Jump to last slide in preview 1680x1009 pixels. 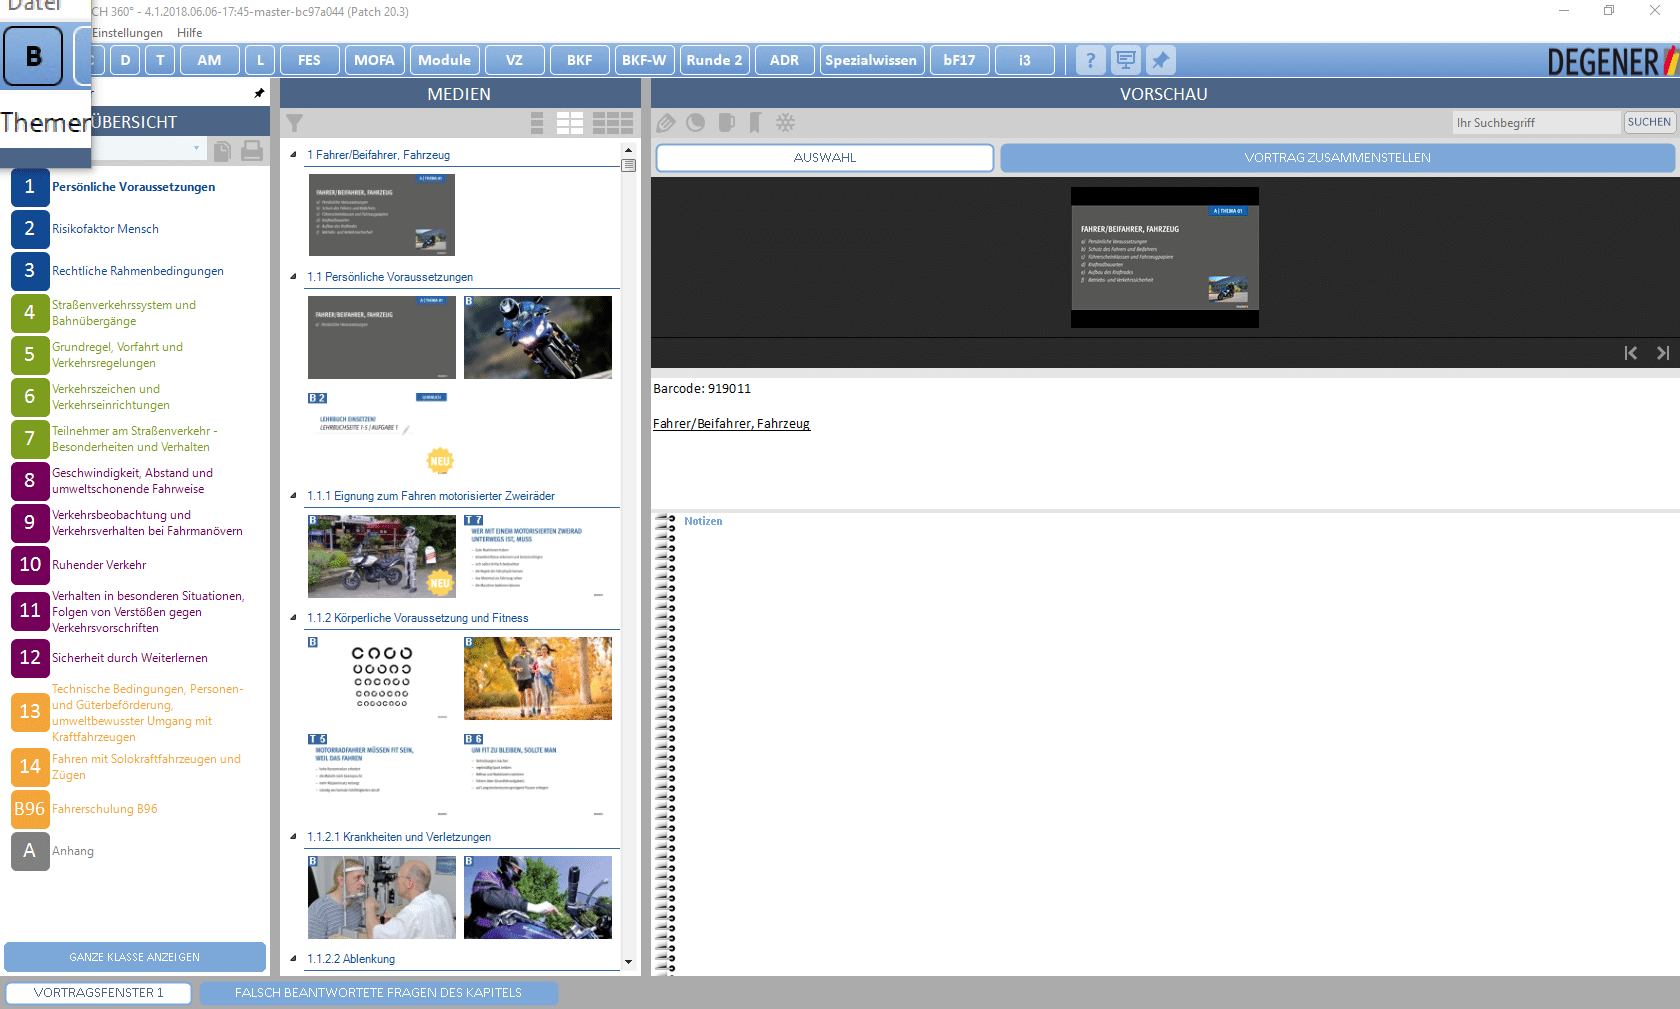[1662, 353]
